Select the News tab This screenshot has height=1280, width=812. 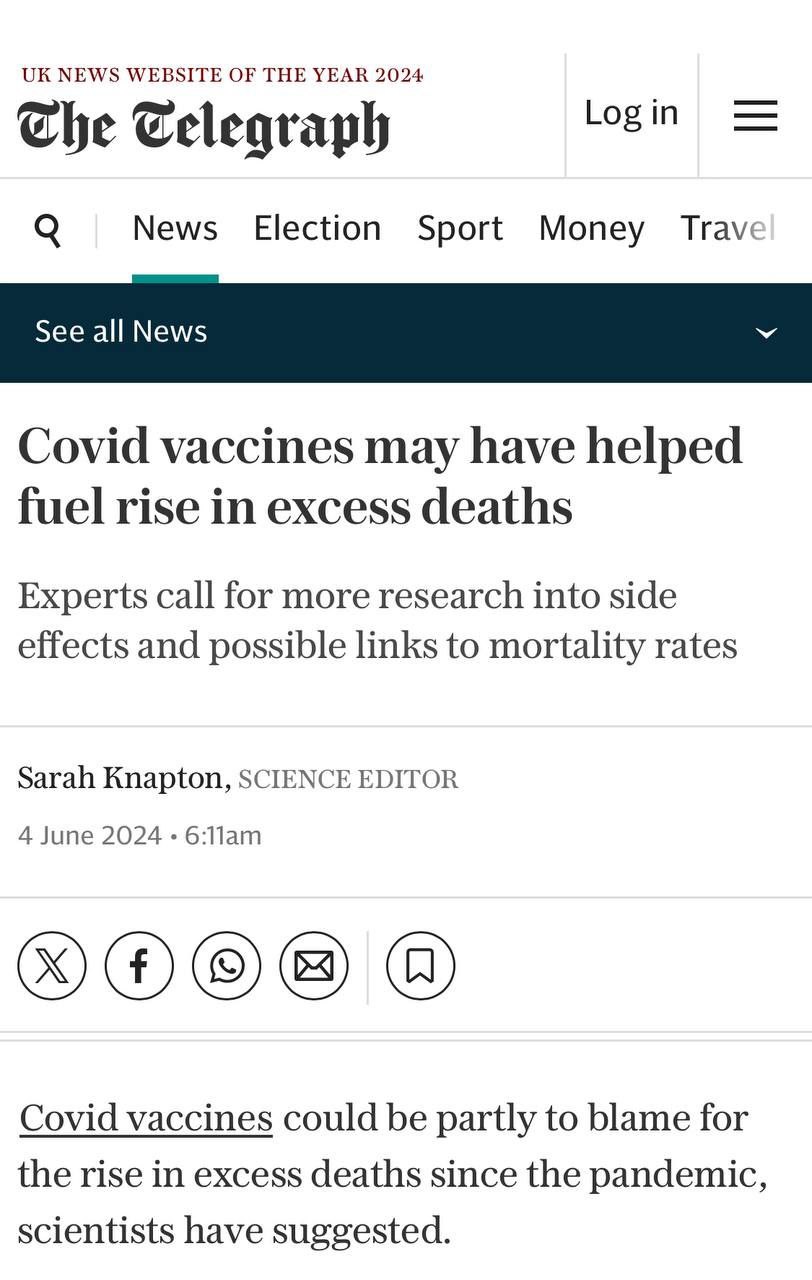175,228
